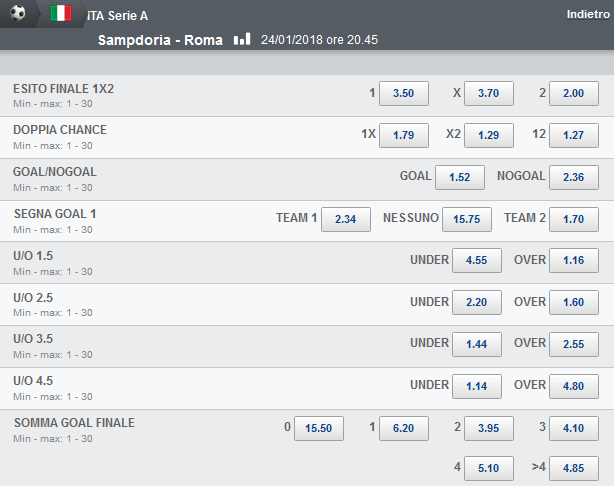
Task: Select U/O 4.5 OVER 4.80
Action: click(x=574, y=386)
